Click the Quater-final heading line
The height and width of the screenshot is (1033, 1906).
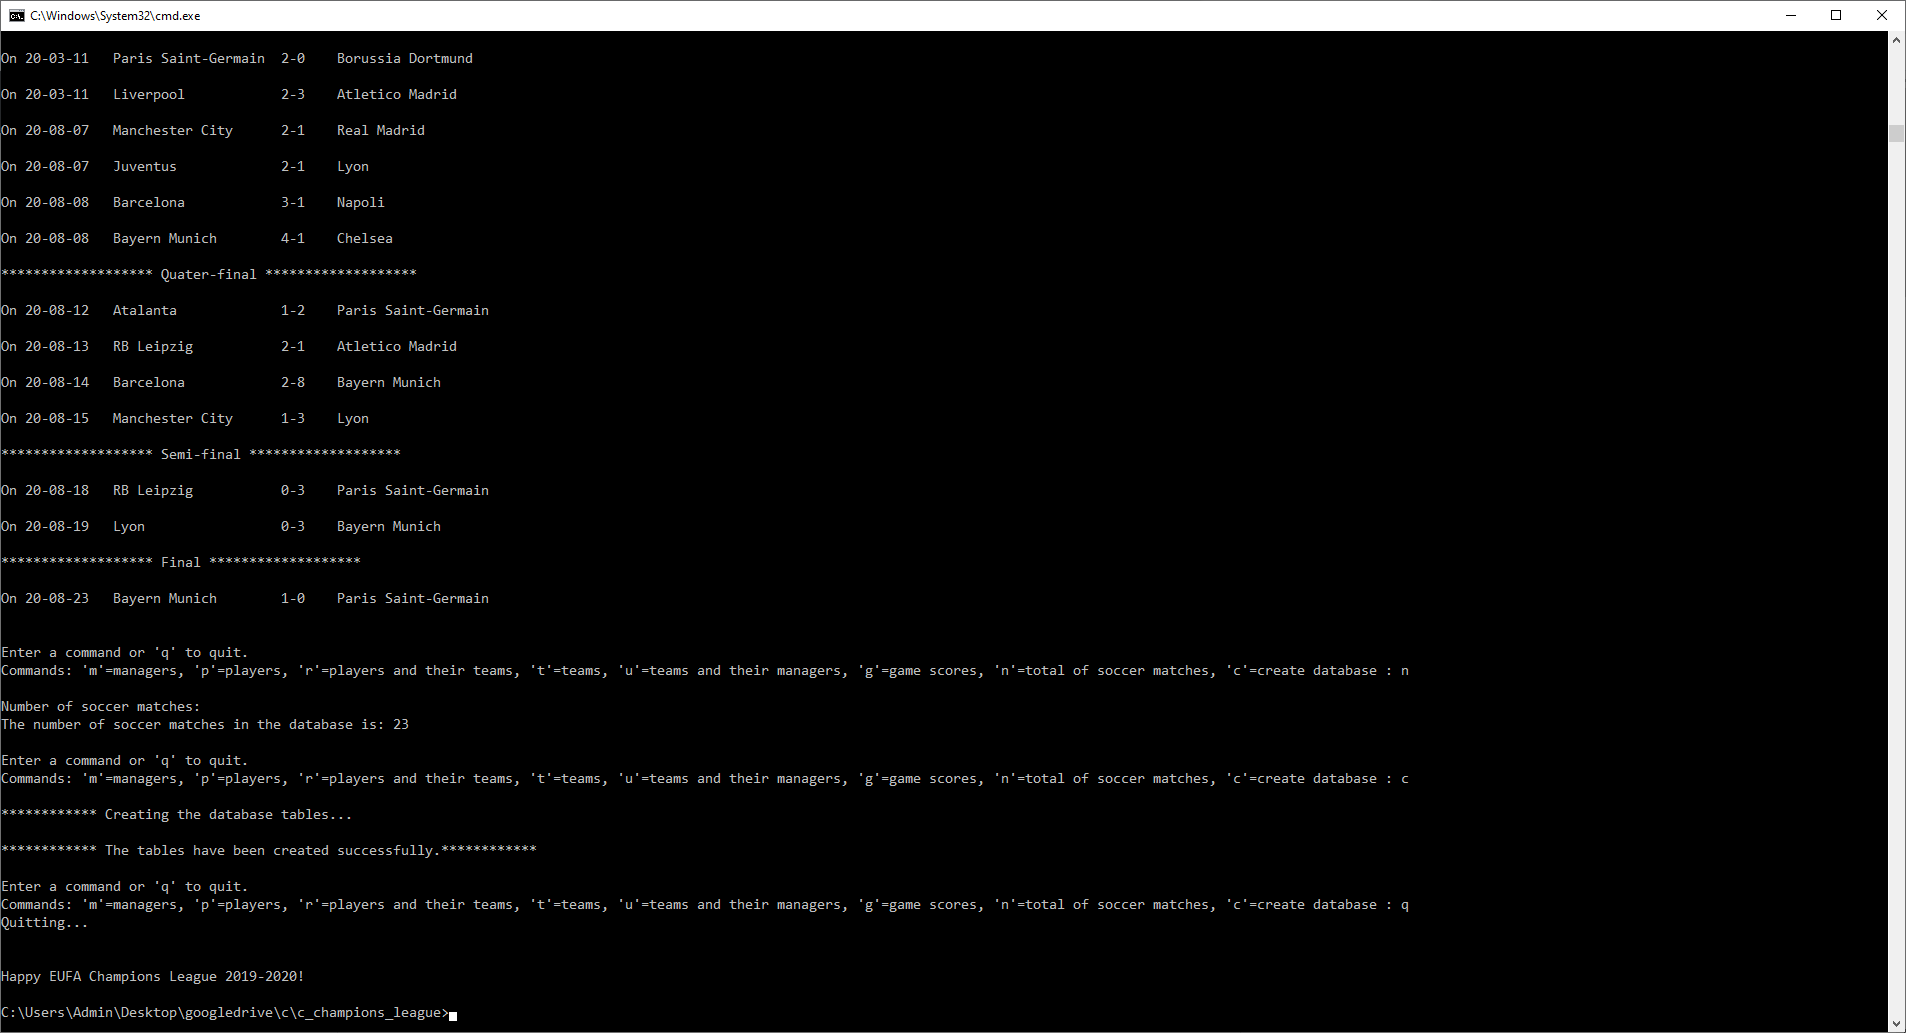point(209,274)
